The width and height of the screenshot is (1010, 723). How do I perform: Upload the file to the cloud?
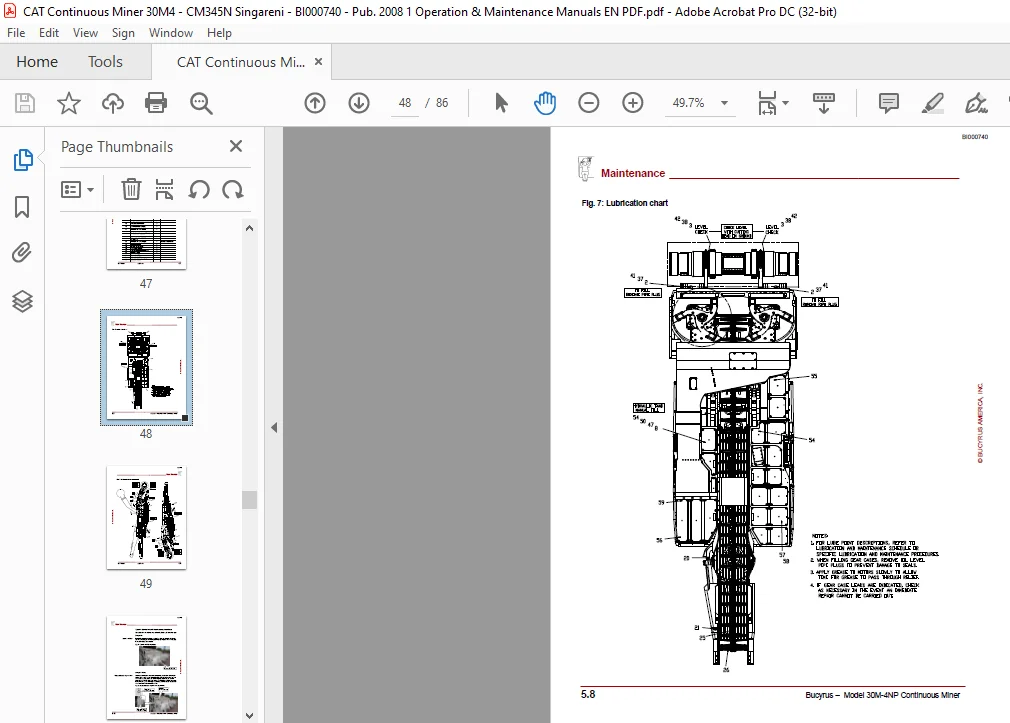point(113,103)
